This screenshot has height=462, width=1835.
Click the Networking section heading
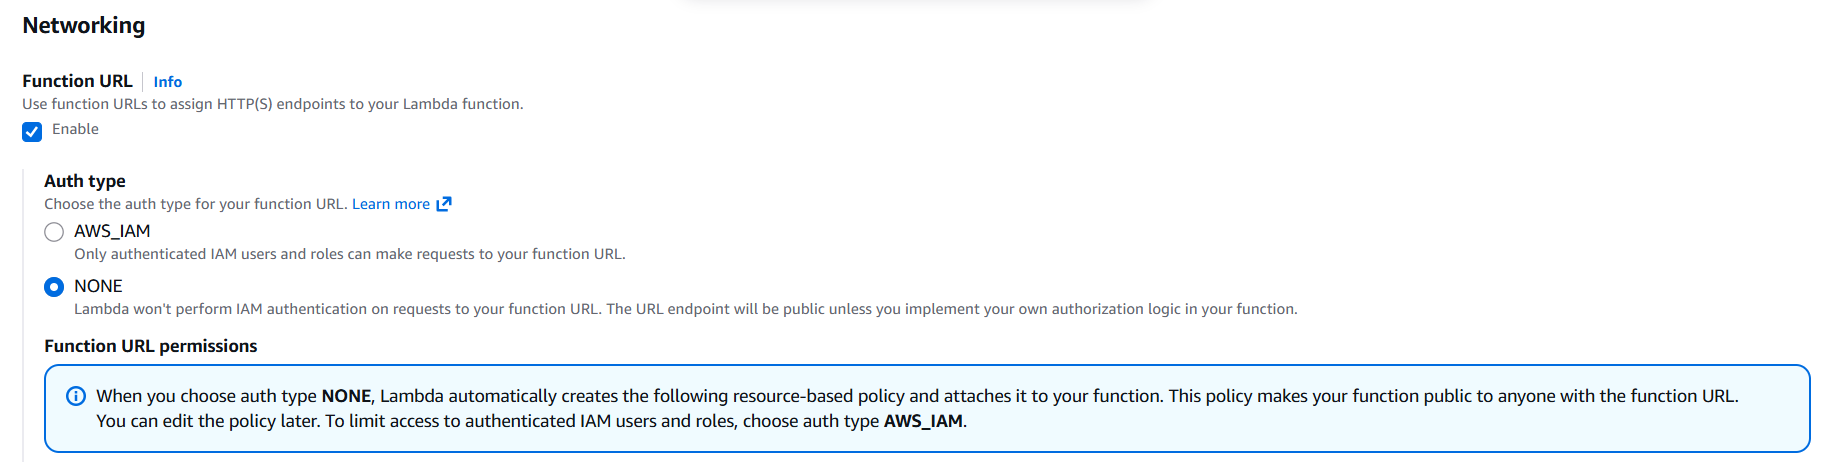(84, 25)
